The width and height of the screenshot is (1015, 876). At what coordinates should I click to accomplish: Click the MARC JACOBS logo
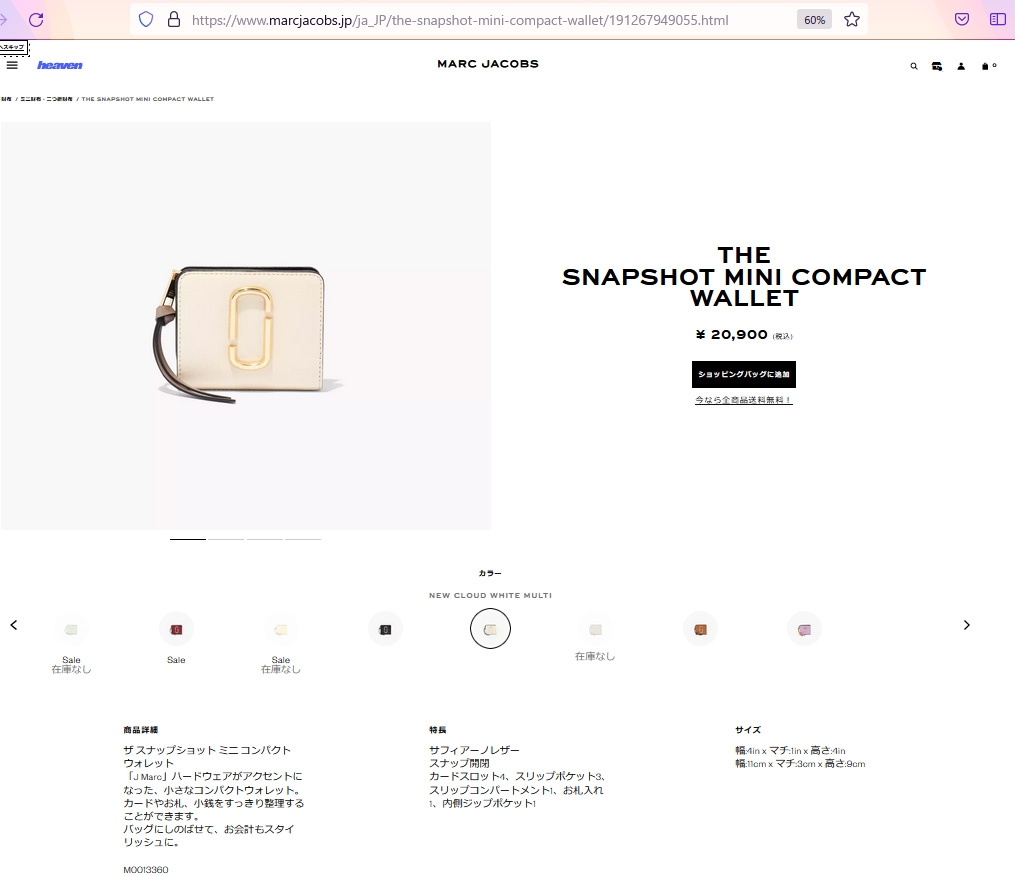click(x=488, y=64)
